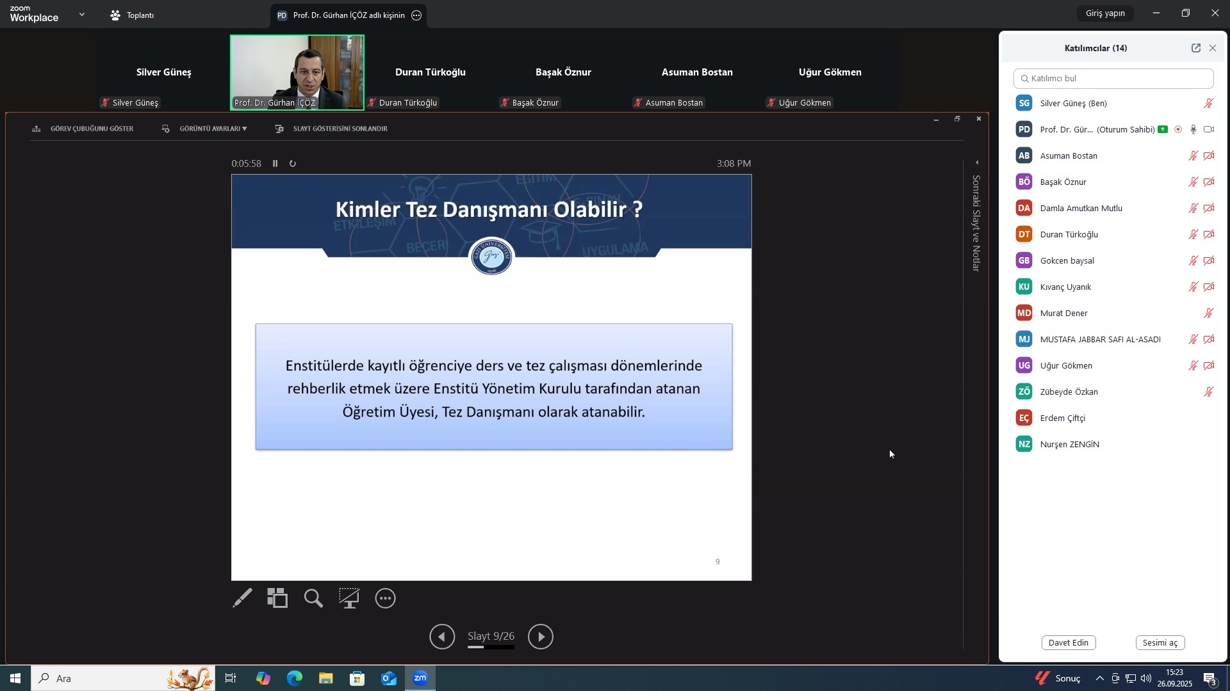
Task: Click Görev Çubuğunu Göster option
Action: [x=83, y=129]
